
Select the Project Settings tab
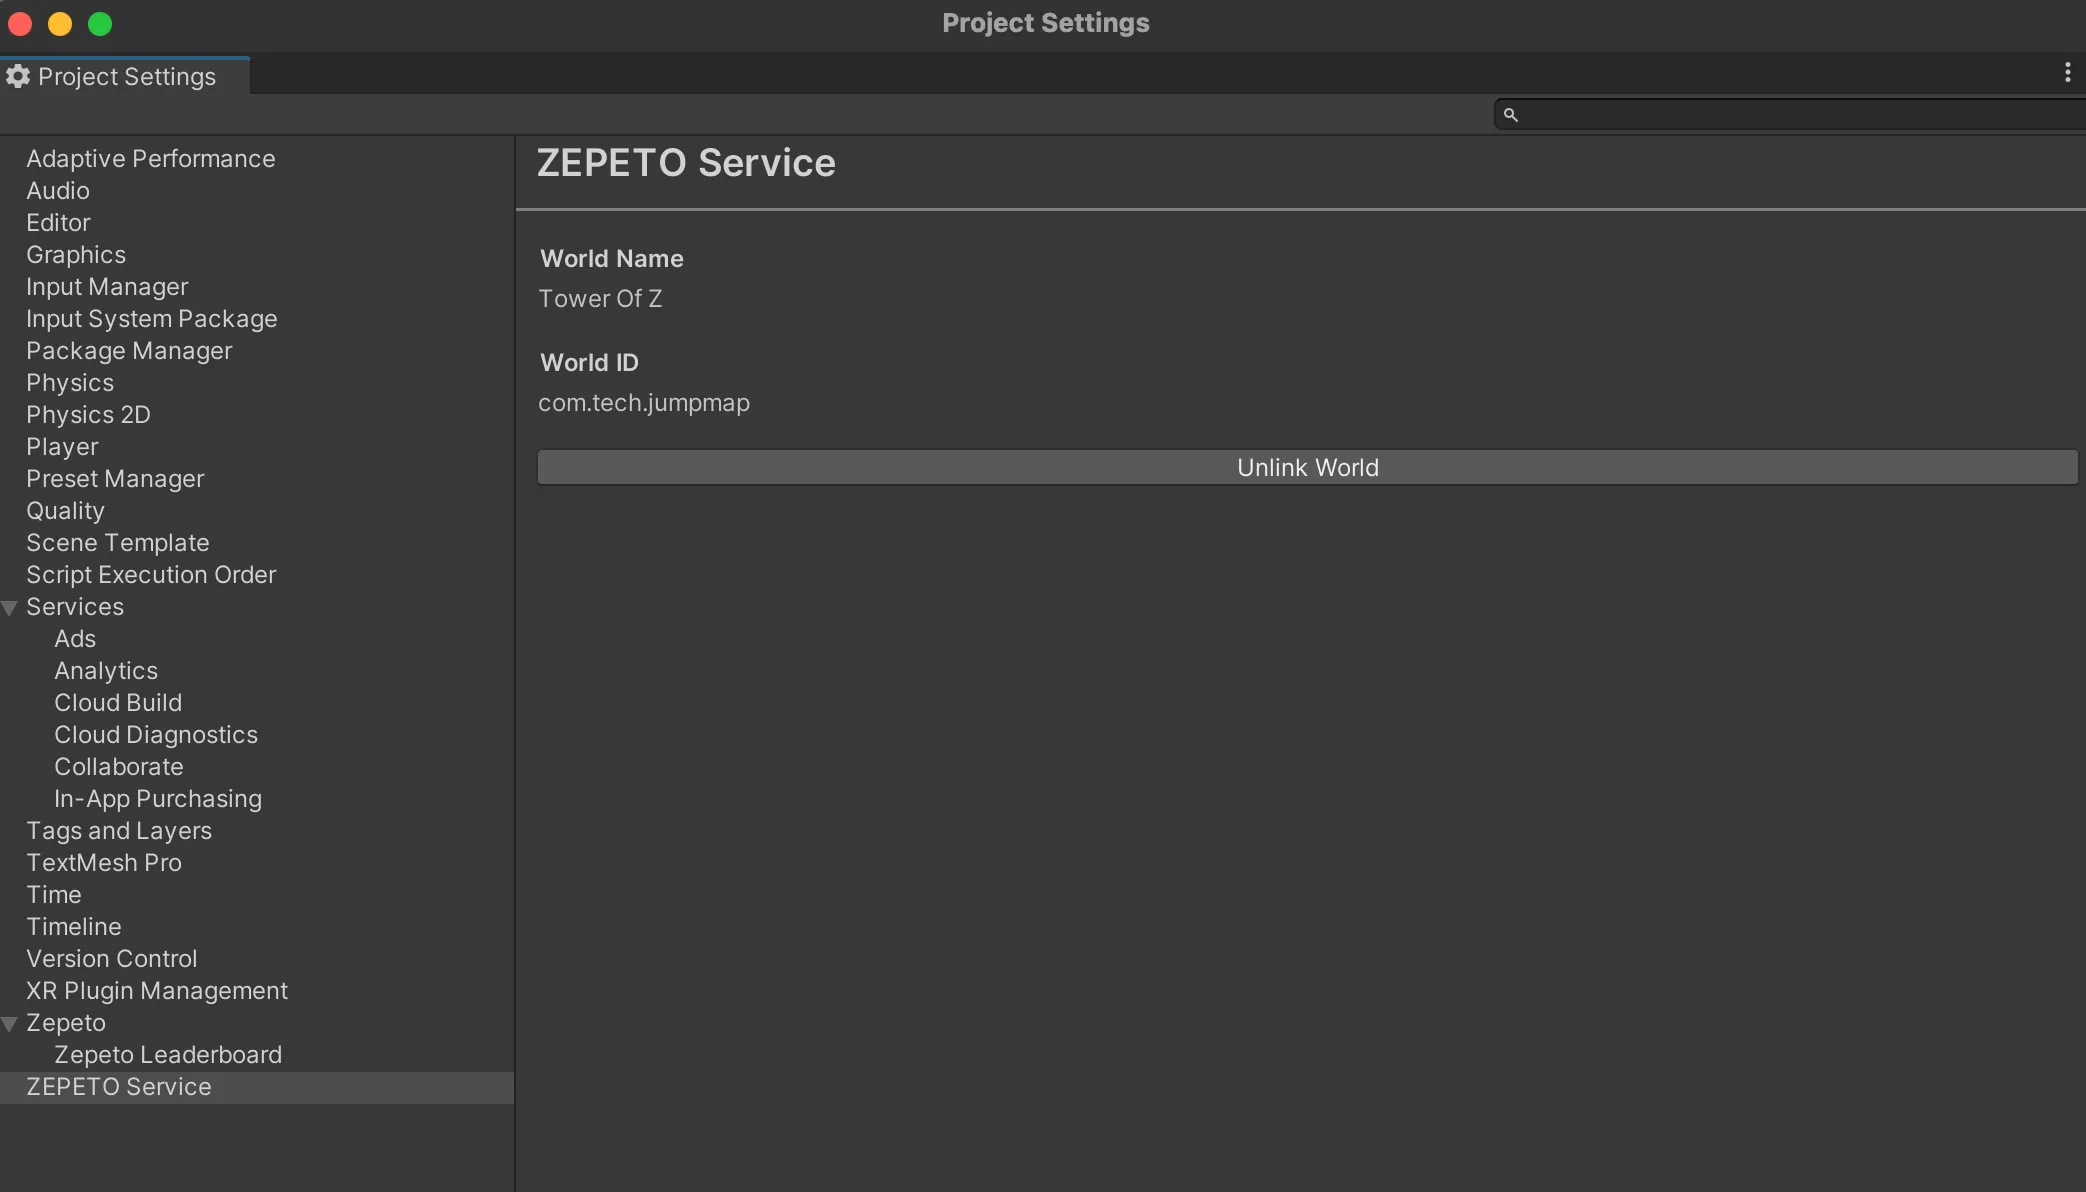point(125,76)
